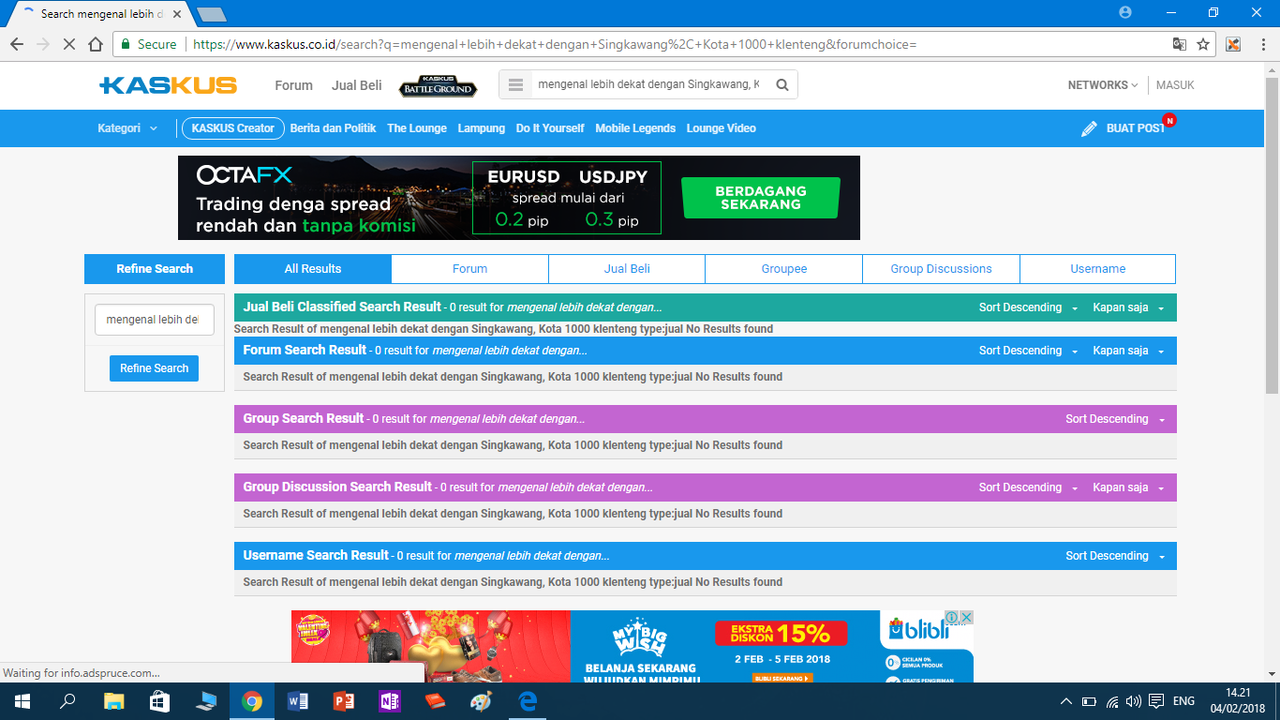Image resolution: width=1280 pixels, height=720 pixels.
Task: Click the volume icon in system tray
Action: pos(1133,701)
